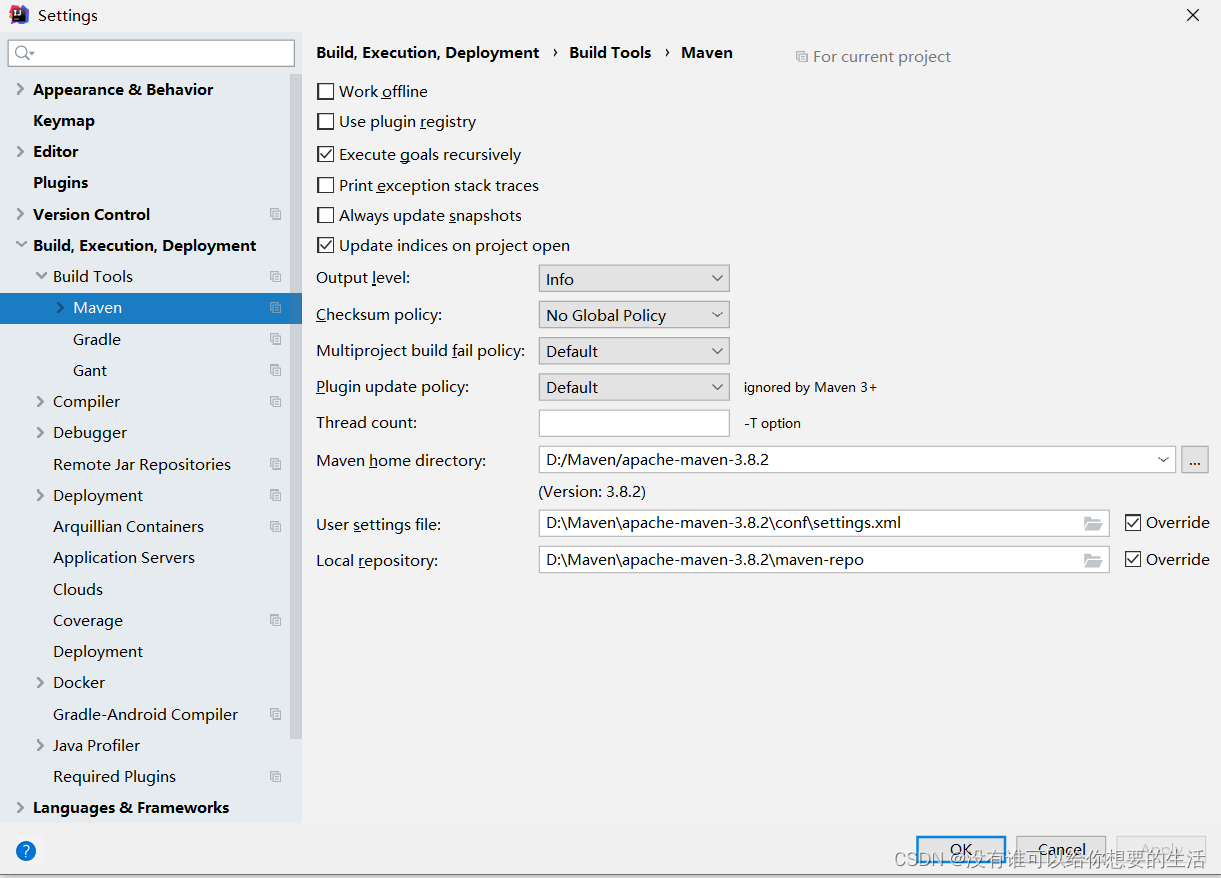Open the Output level dropdown
1221x878 pixels.
point(634,279)
